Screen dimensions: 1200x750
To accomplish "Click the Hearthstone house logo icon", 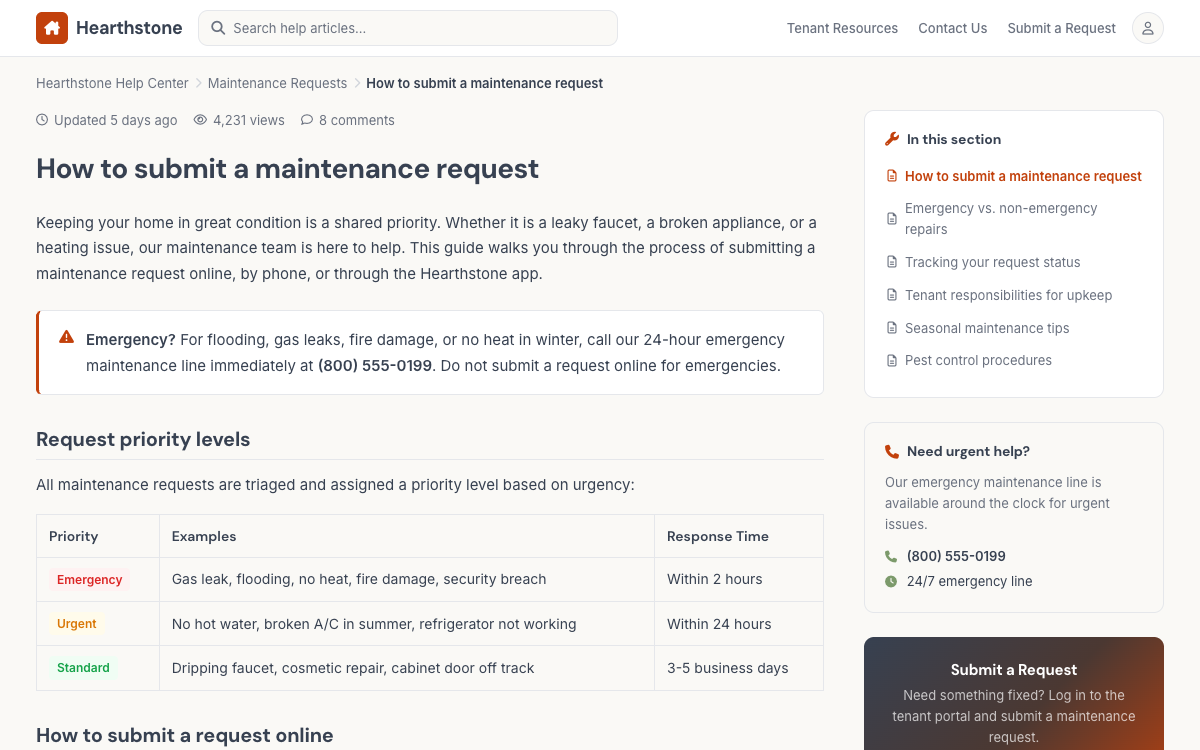I will pyautogui.click(x=52, y=28).
